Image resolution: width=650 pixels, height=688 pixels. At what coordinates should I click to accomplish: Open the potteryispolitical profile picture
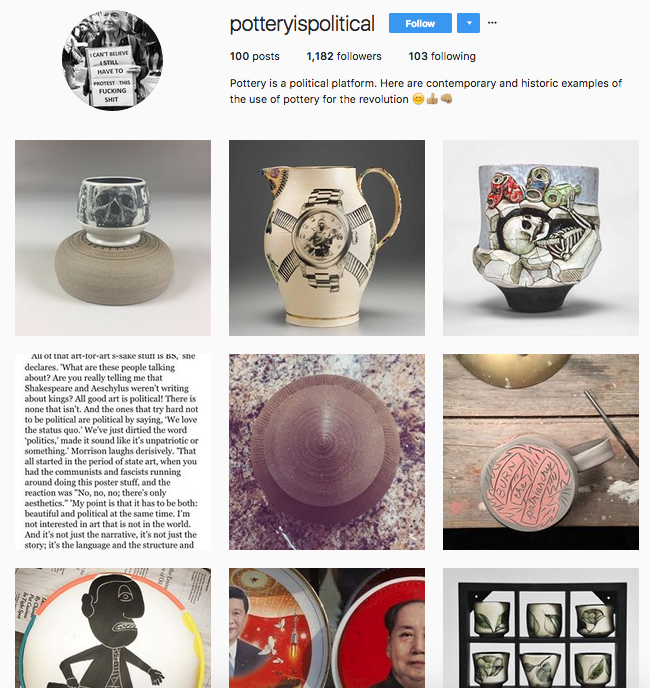pyautogui.click(x=112, y=61)
